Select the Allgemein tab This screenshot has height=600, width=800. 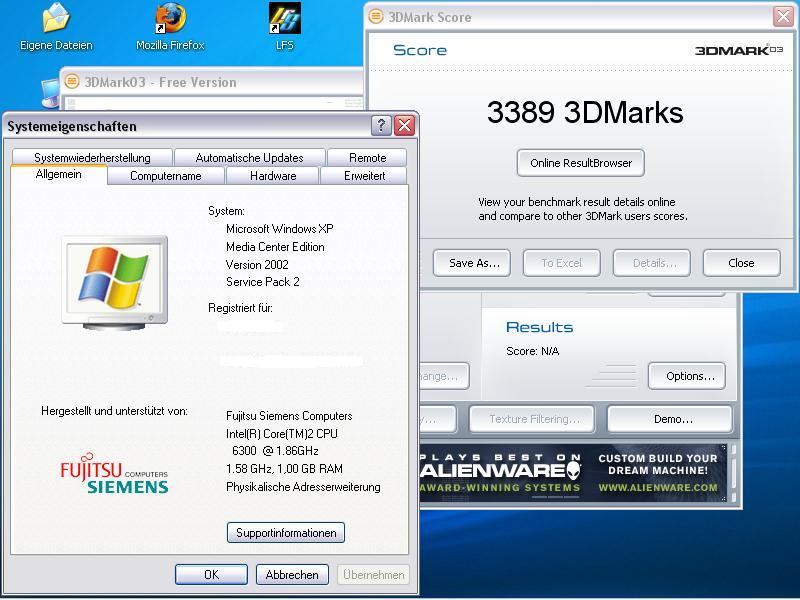click(59, 174)
